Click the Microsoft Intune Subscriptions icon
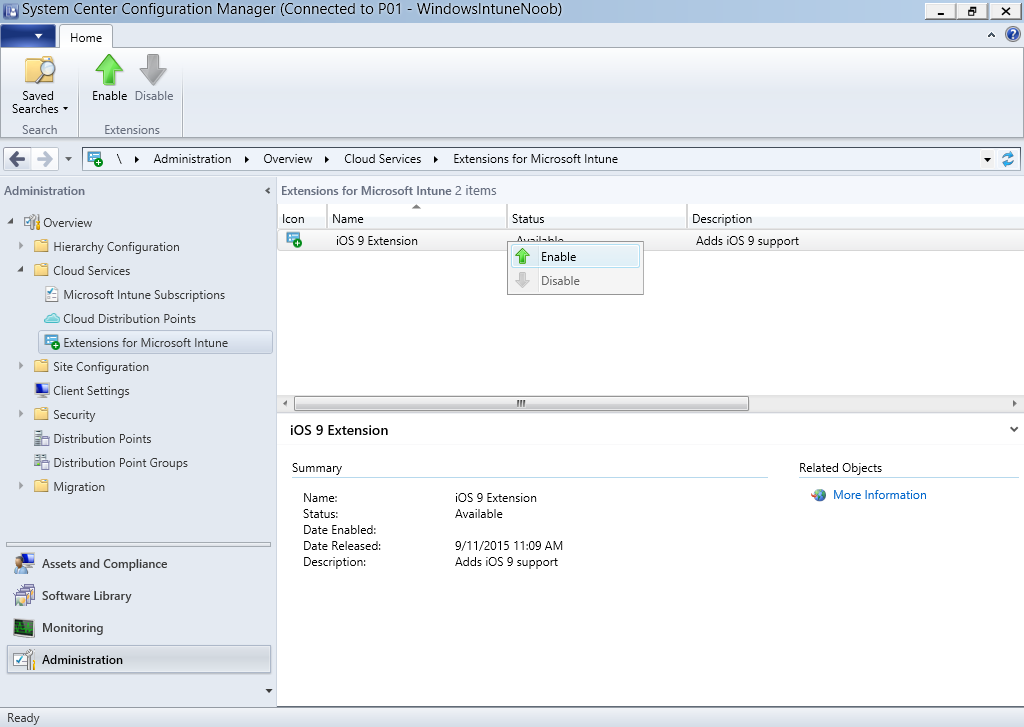The image size is (1024, 727). point(52,295)
